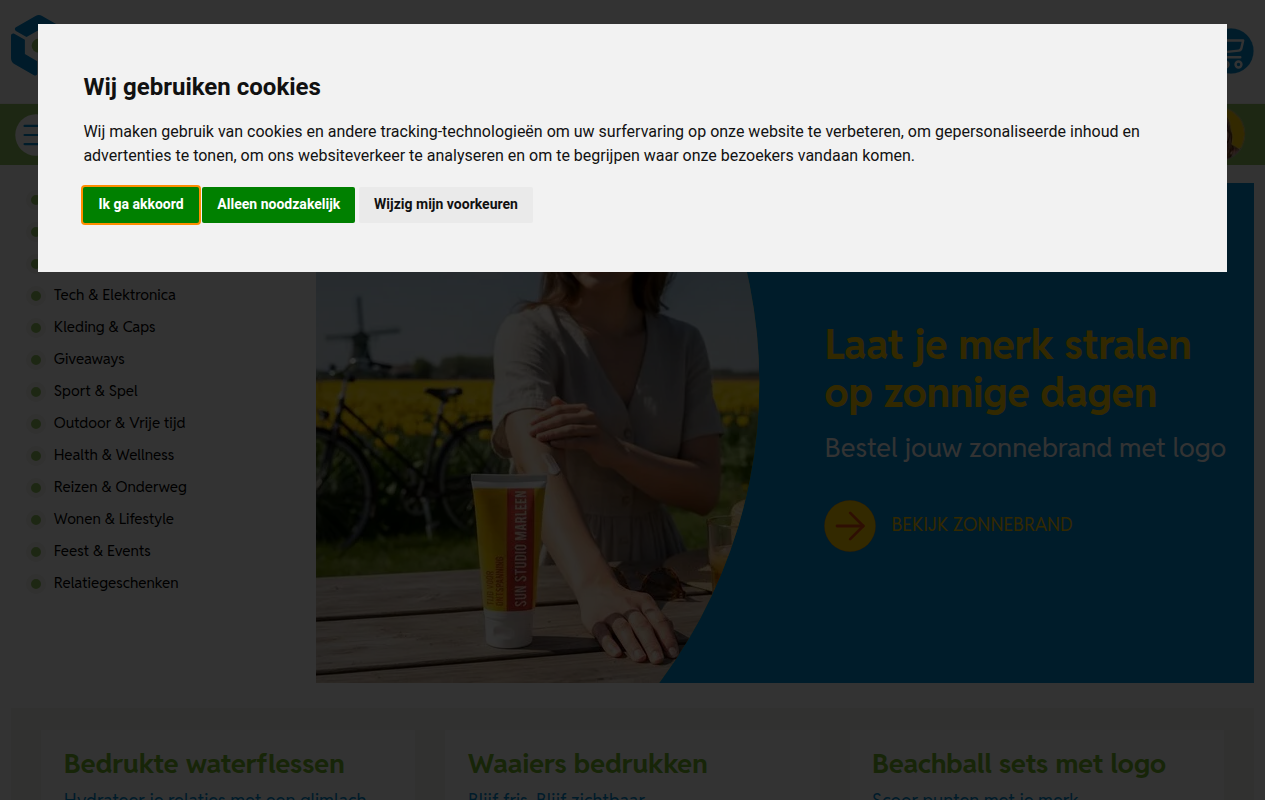This screenshot has width=1280, height=800.
Task: Select Health & Wellness category
Action: pos(114,455)
